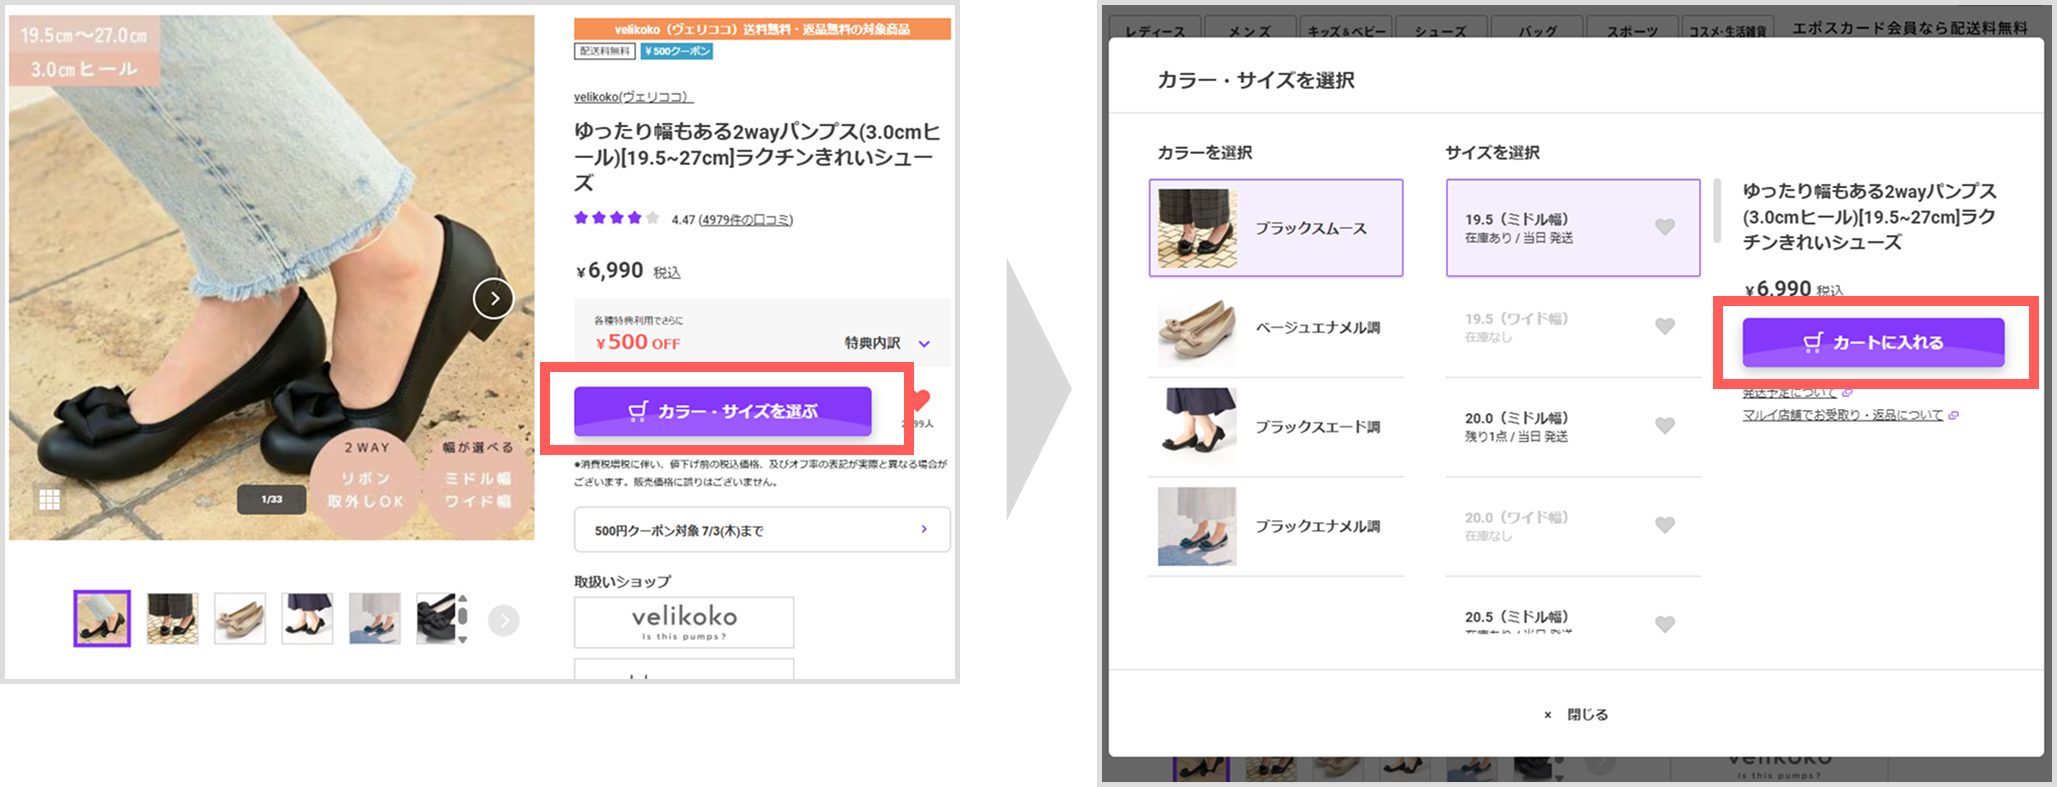Click the ¥500クーポン tag
2057x787 pixels.
[x=677, y=51]
